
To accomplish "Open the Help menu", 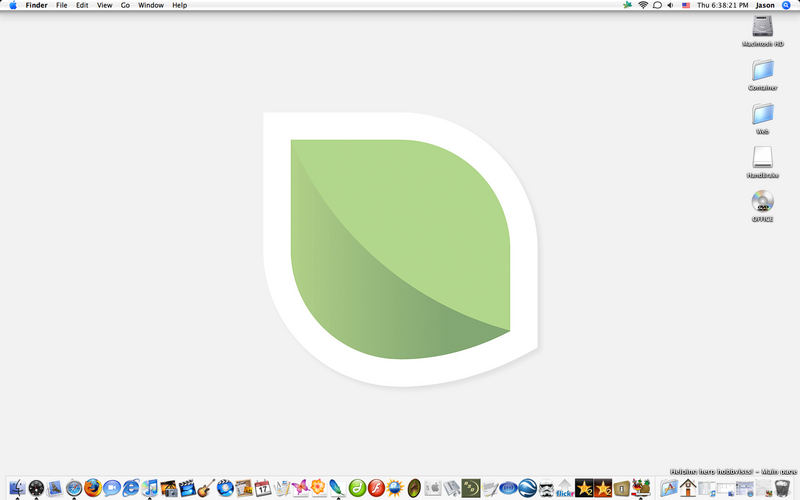I will pos(179,5).
